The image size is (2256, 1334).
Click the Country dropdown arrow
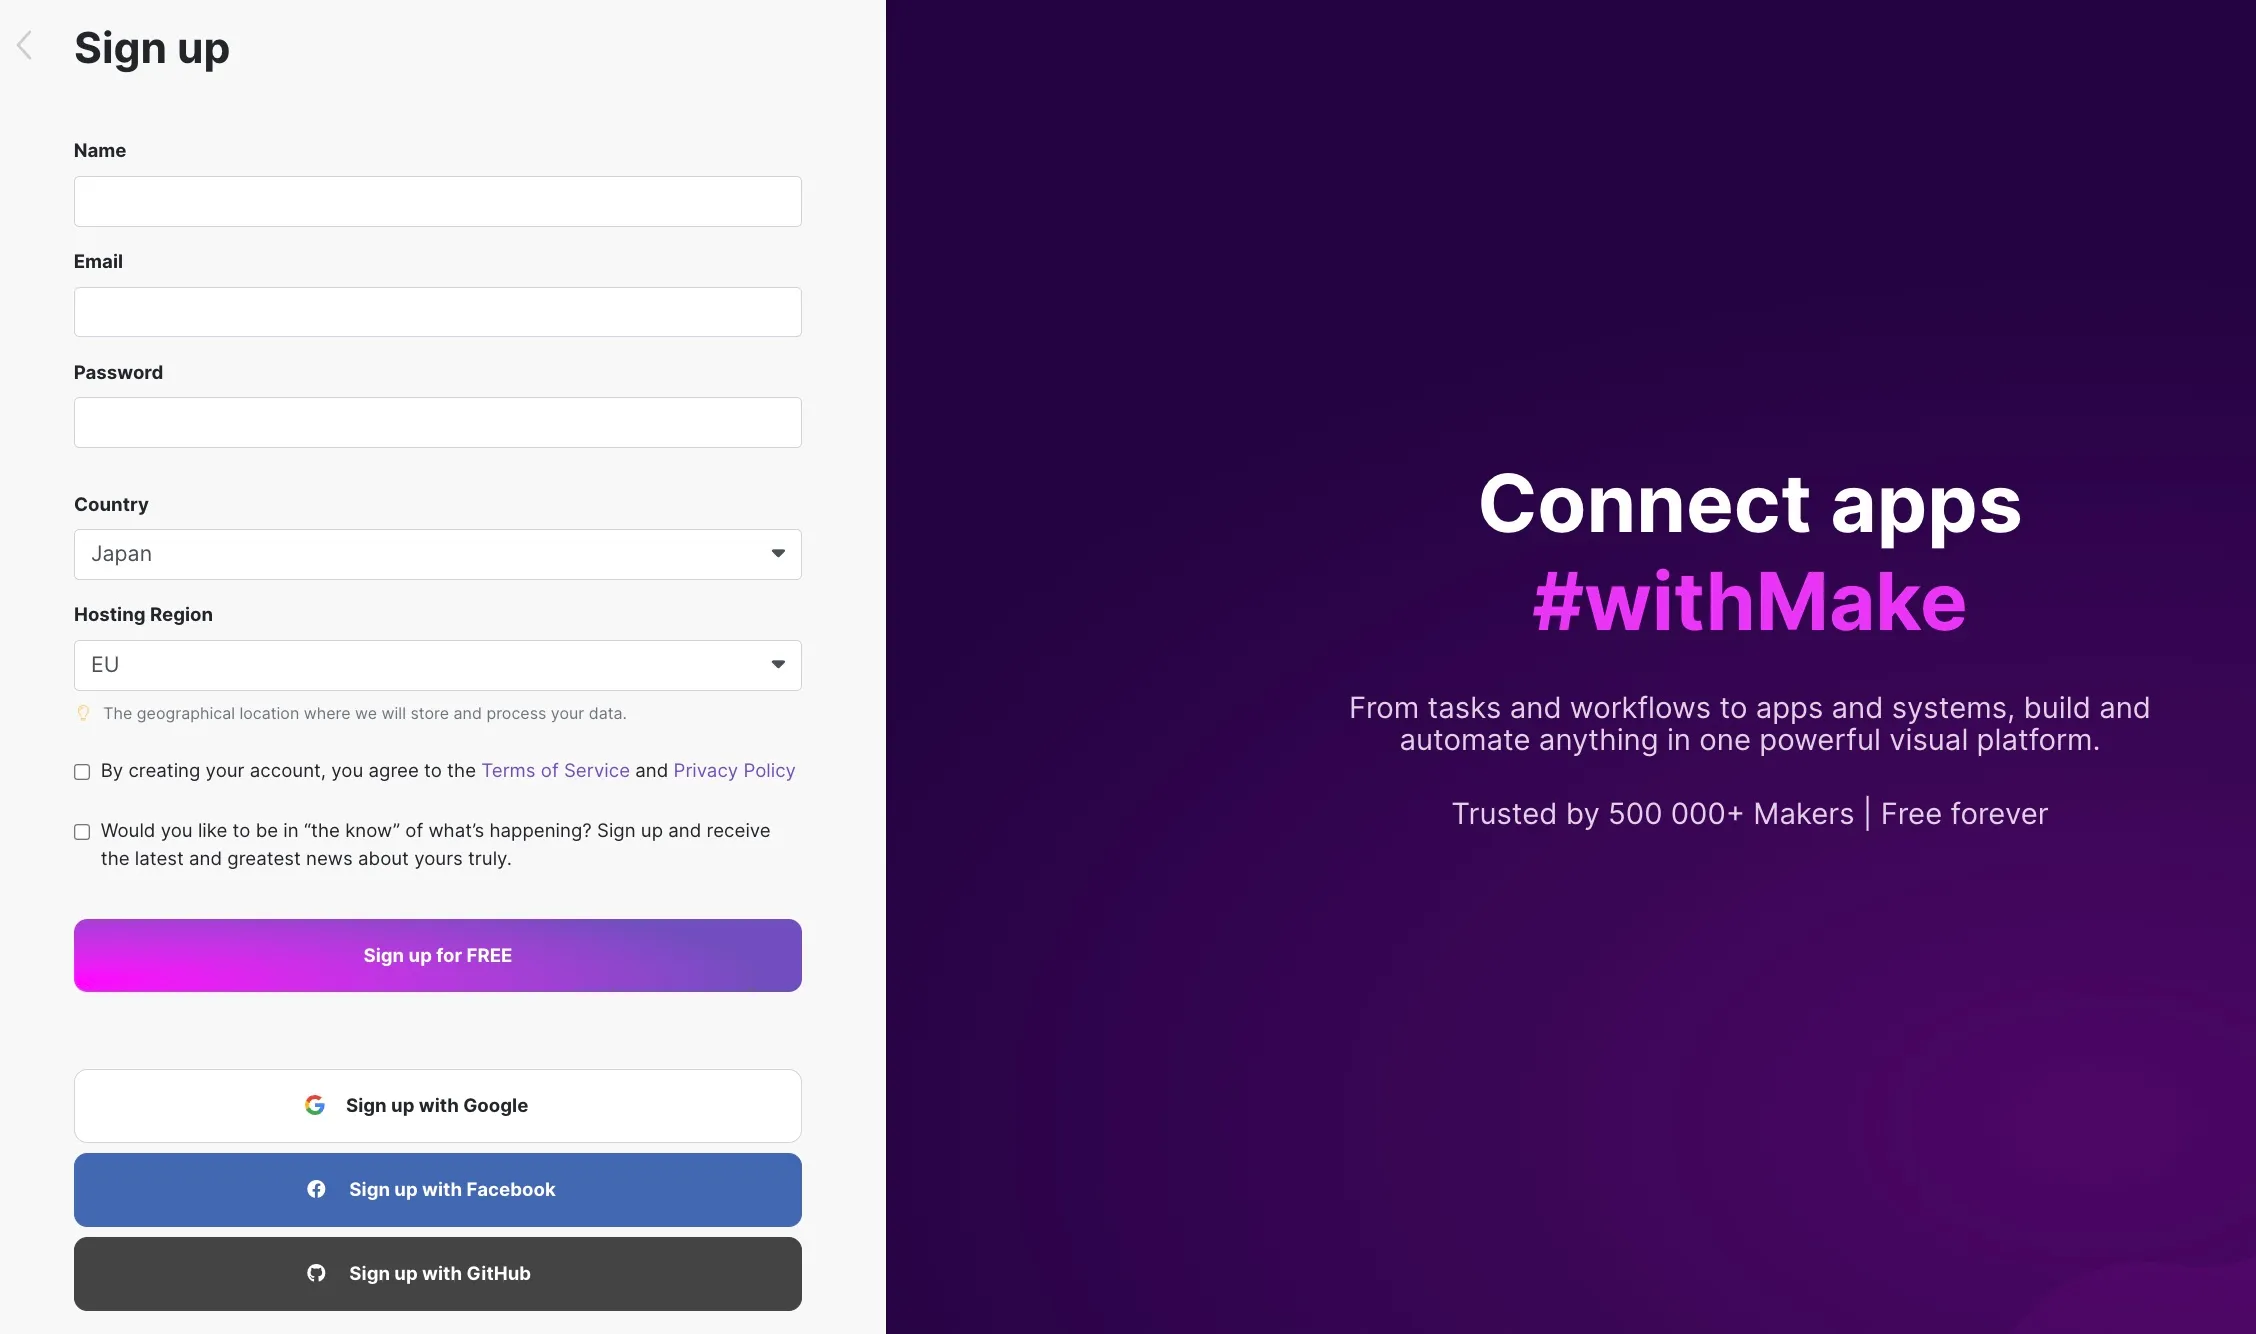pos(778,553)
